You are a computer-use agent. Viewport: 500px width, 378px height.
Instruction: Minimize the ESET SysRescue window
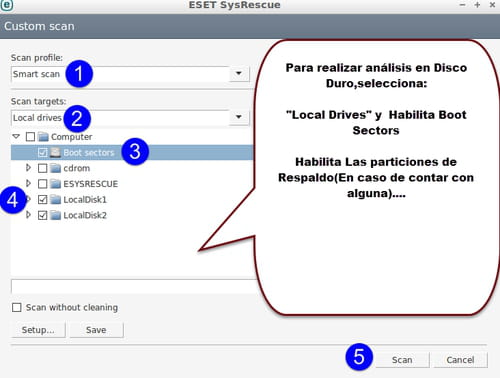click(462, 5)
